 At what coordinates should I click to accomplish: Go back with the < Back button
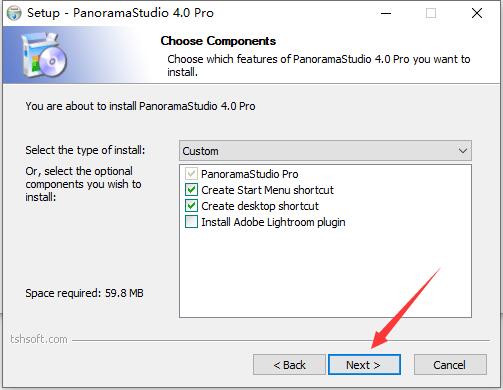[289, 365]
